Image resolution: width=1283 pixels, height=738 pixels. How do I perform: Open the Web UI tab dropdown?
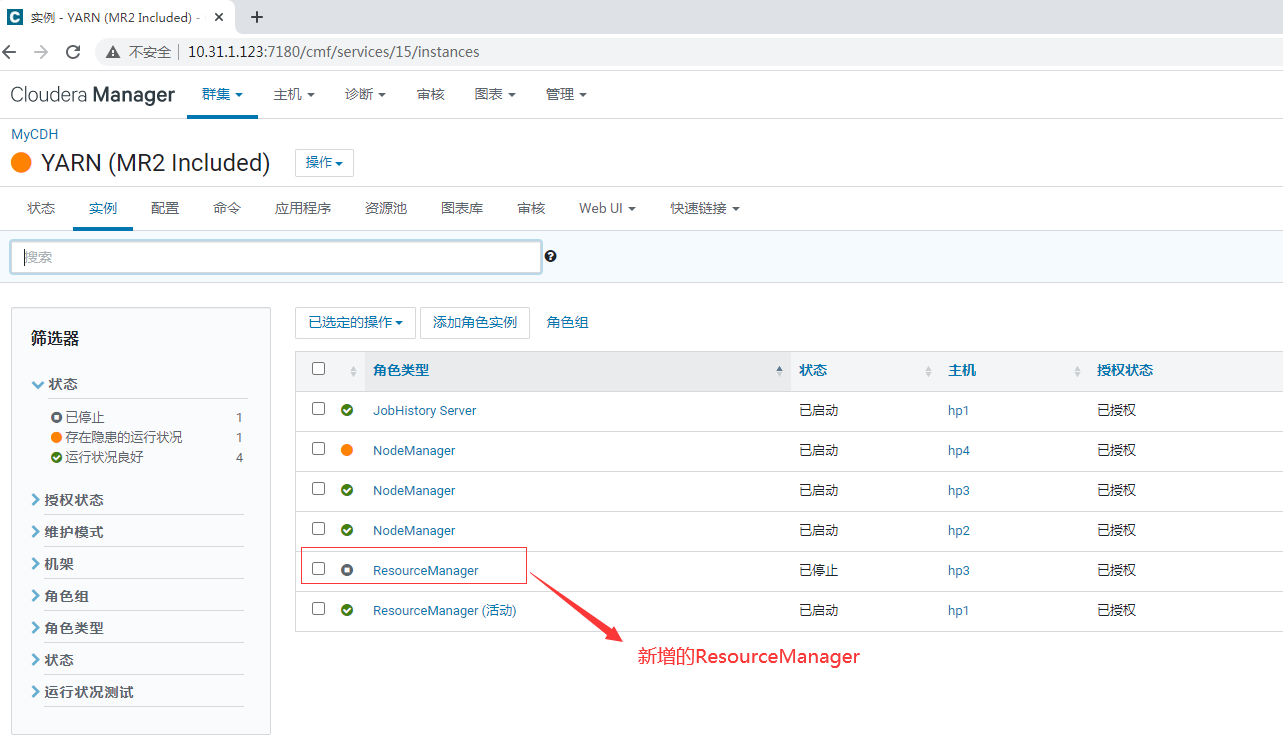[x=607, y=208]
